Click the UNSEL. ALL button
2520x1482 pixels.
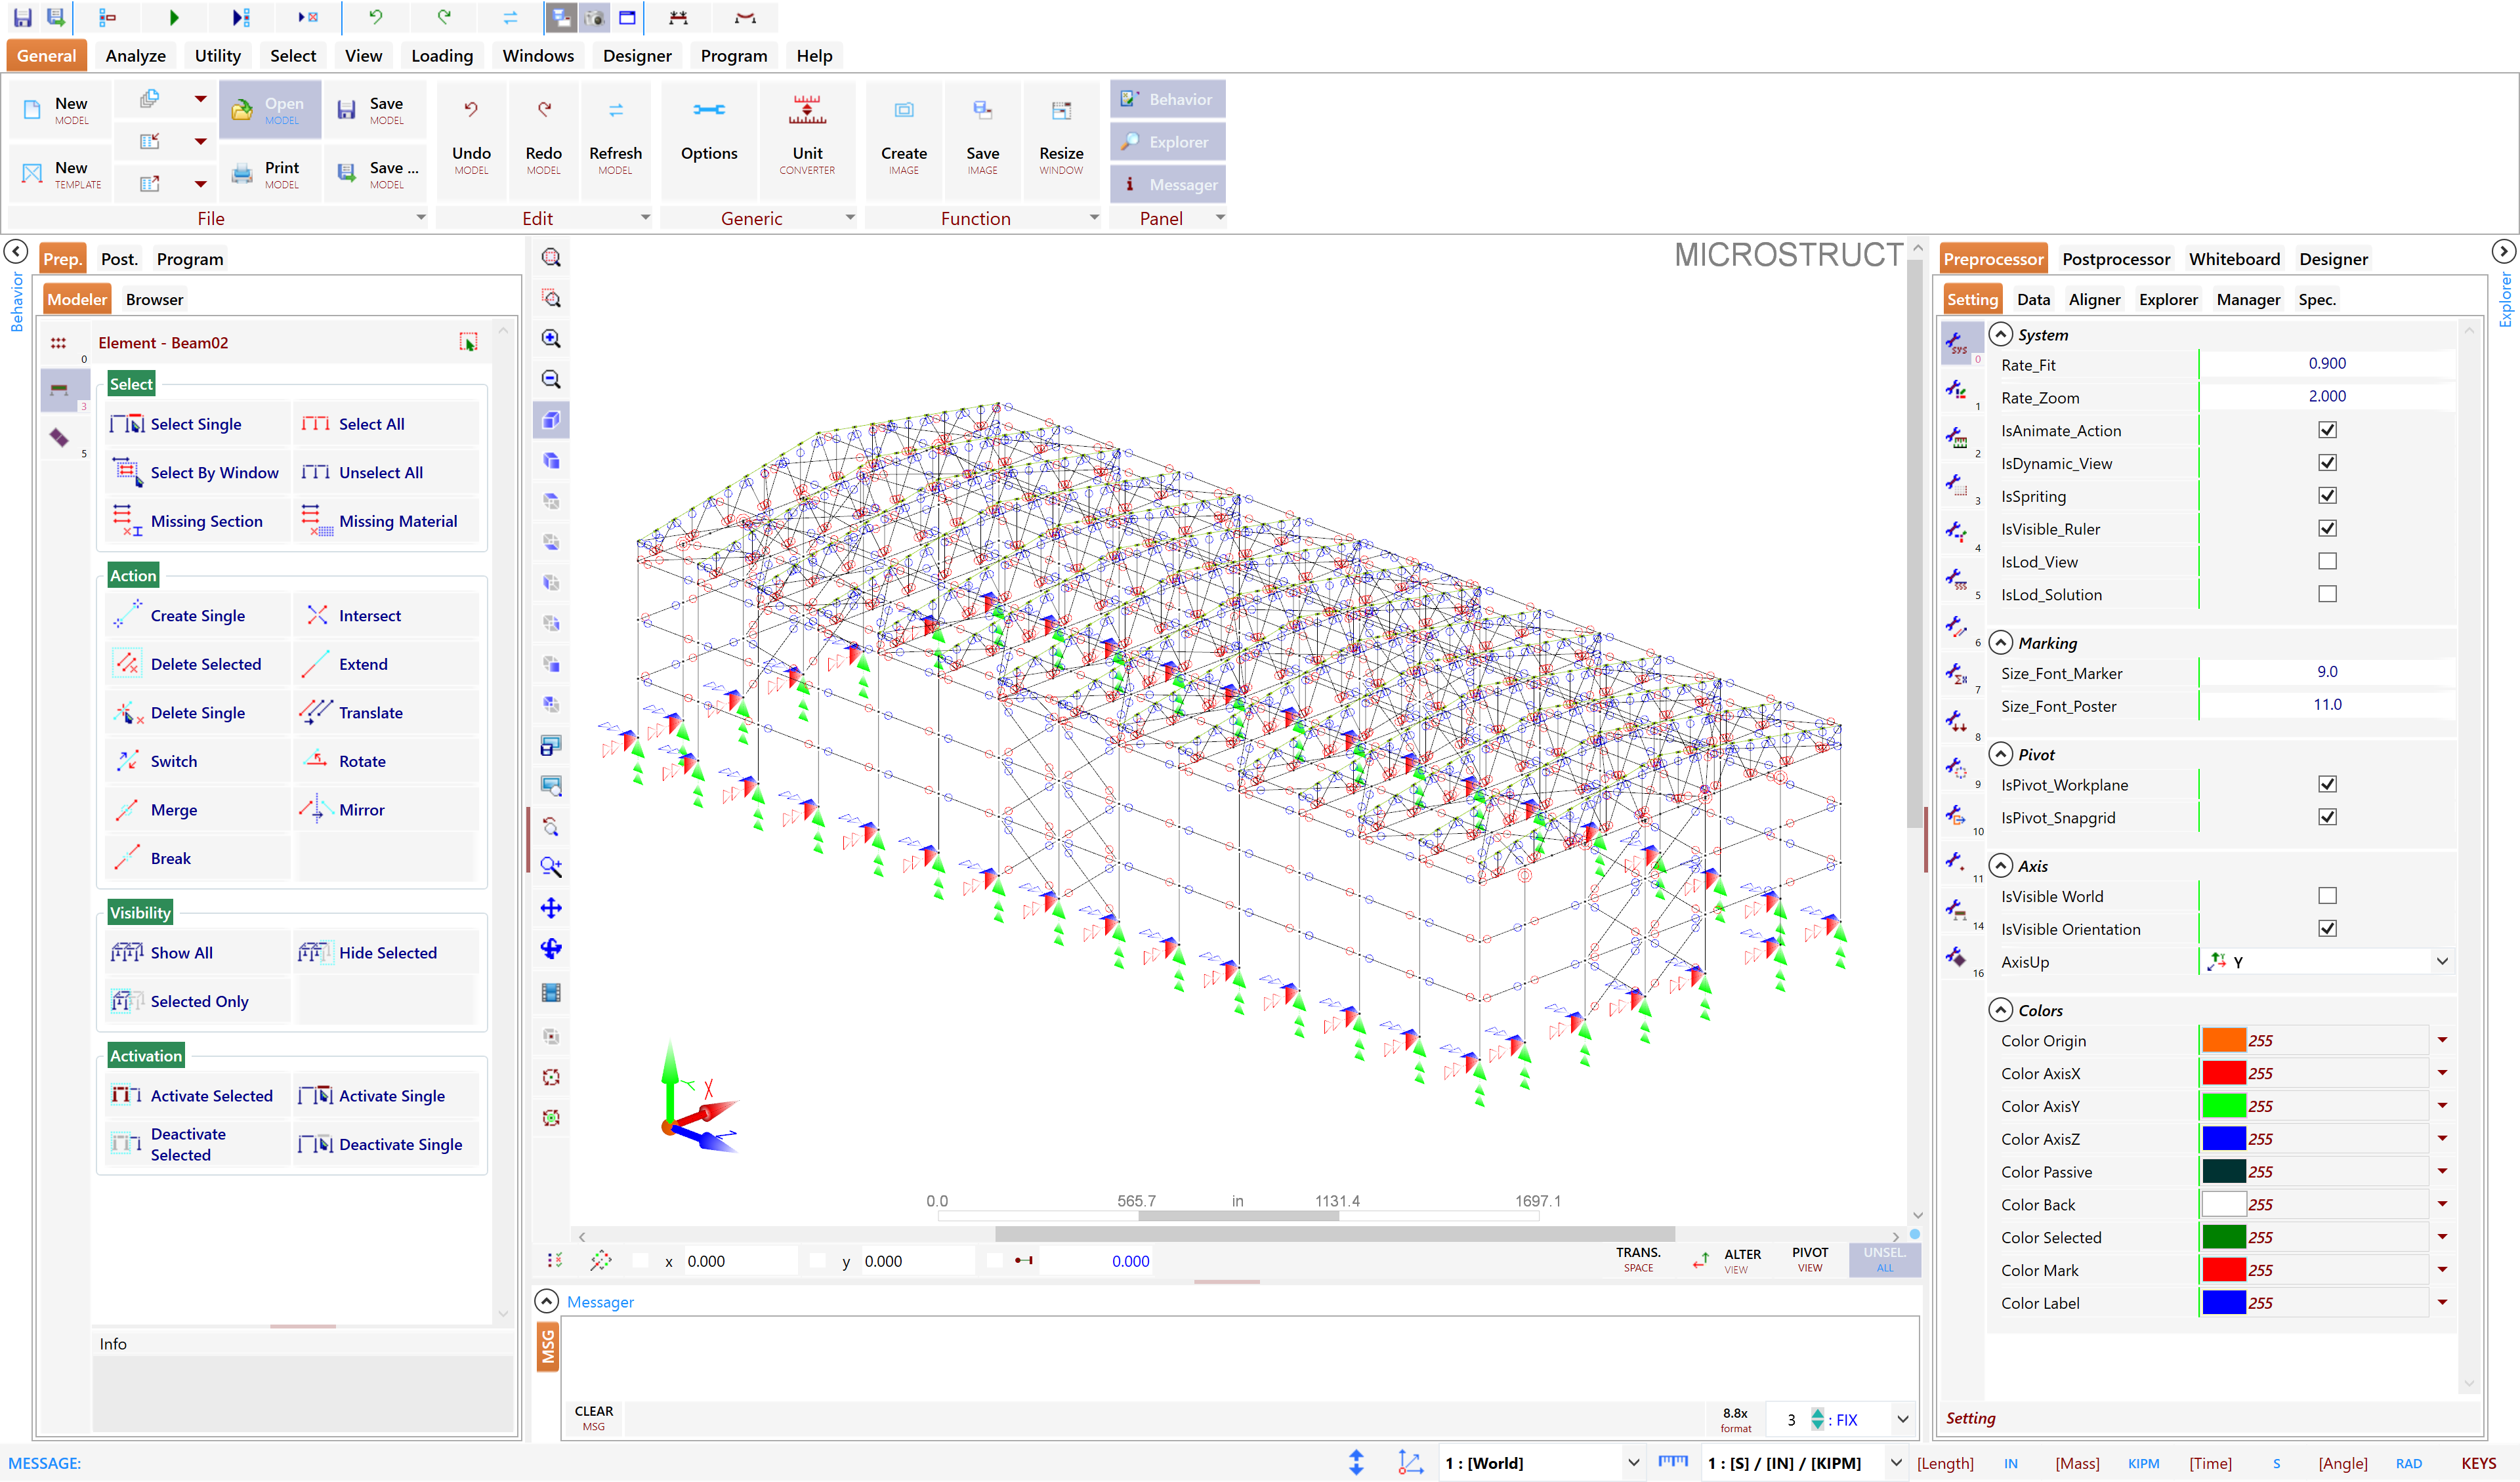coord(1885,1259)
